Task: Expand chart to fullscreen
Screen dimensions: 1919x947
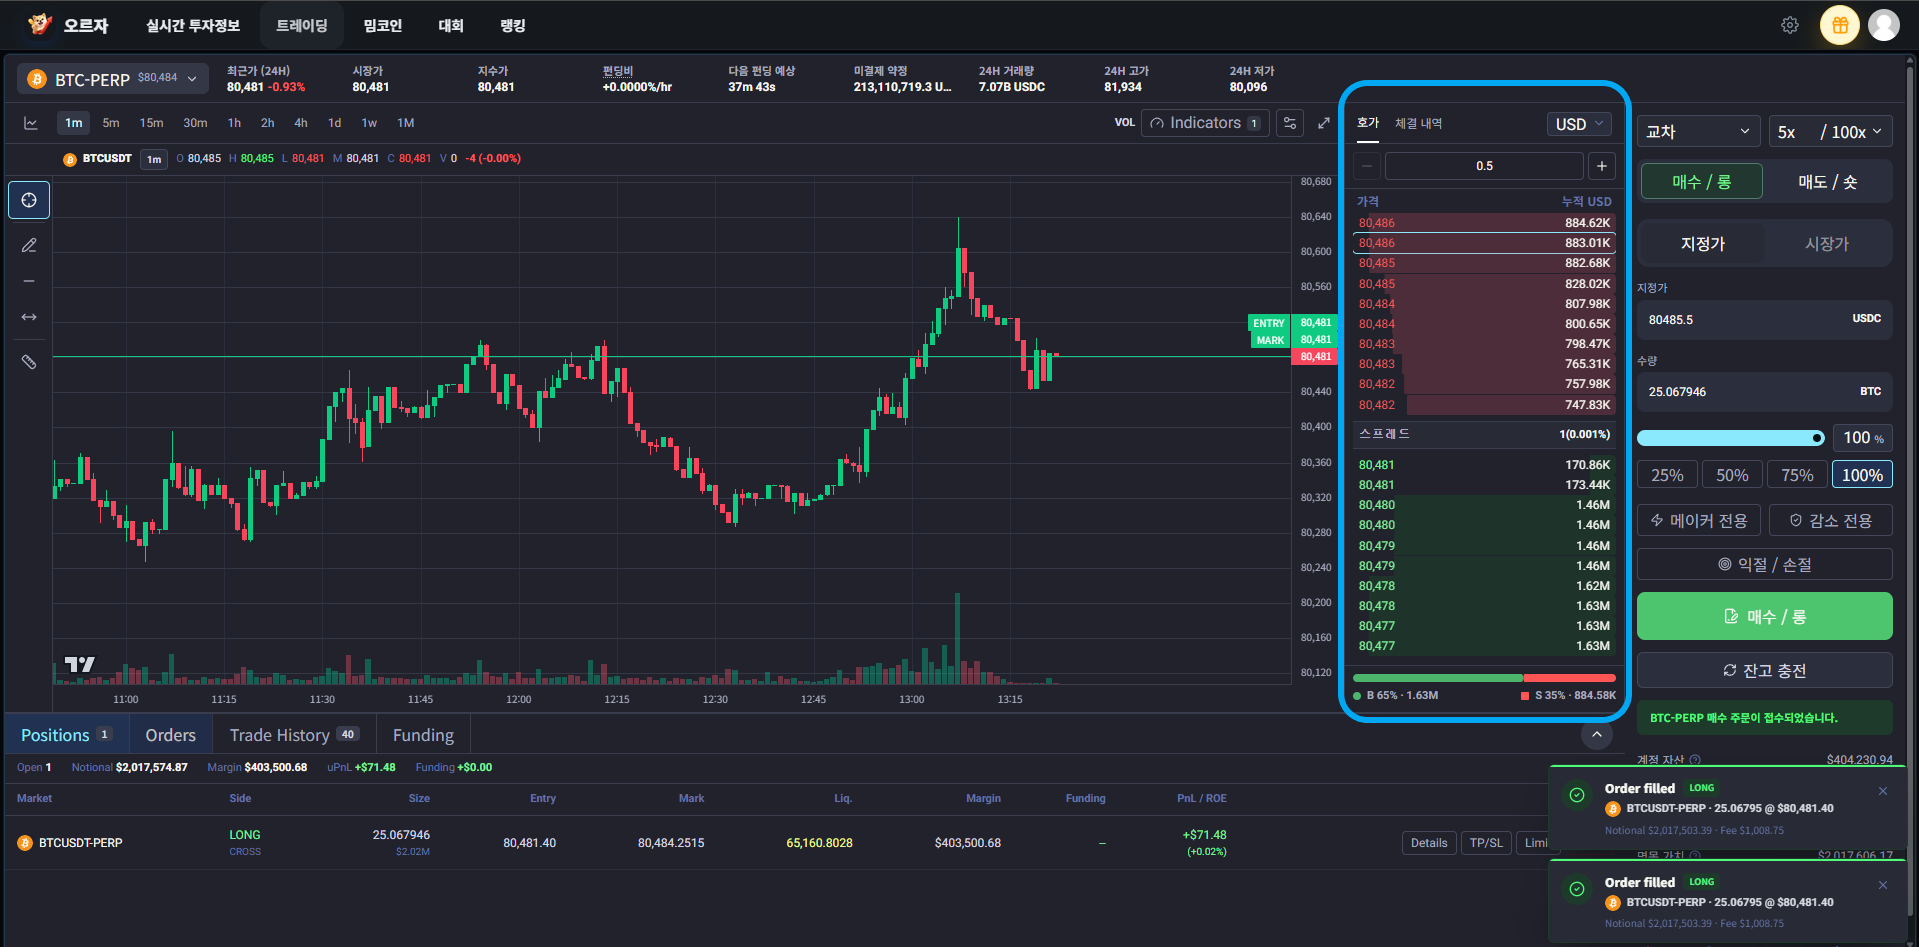Action: 1324,123
